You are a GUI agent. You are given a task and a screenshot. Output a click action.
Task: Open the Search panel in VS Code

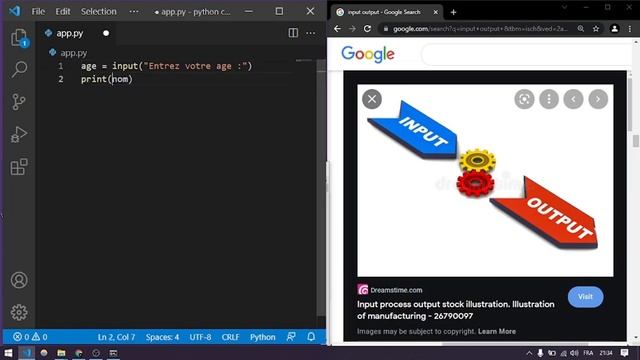19,69
